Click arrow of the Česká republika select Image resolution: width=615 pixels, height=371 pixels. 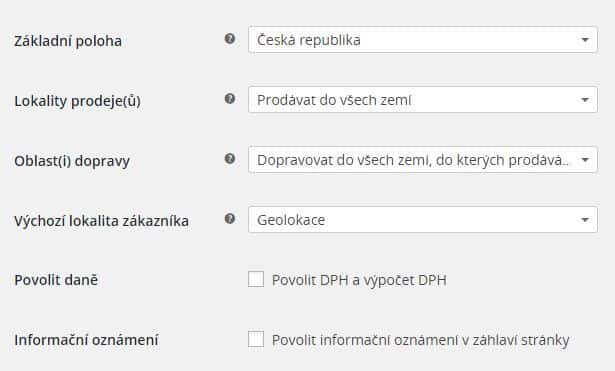click(585, 40)
